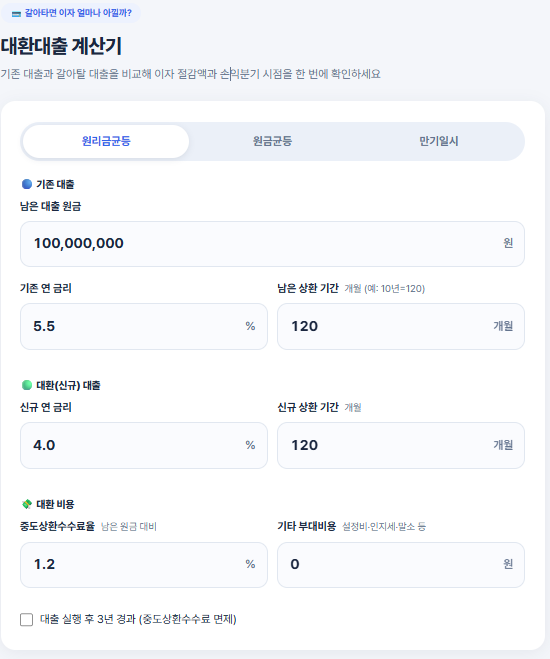Screen dimensions: 550x659
Task: Enable the 3년 경과 수수료 면제 checkbox
Action: pos(26,619)
